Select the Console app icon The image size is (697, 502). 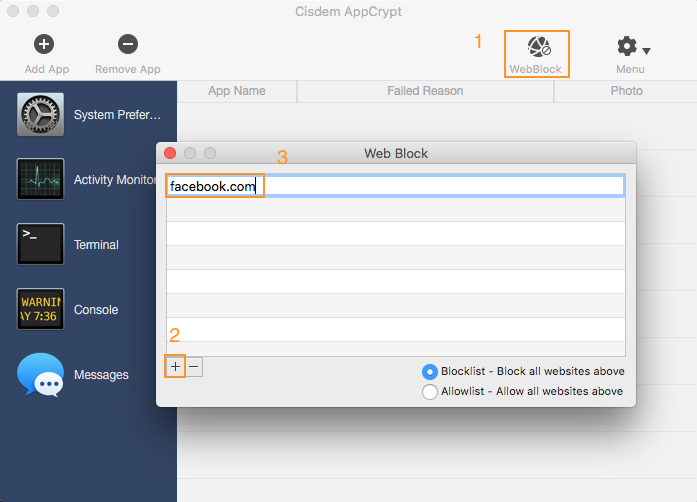[x=41, y=310]
